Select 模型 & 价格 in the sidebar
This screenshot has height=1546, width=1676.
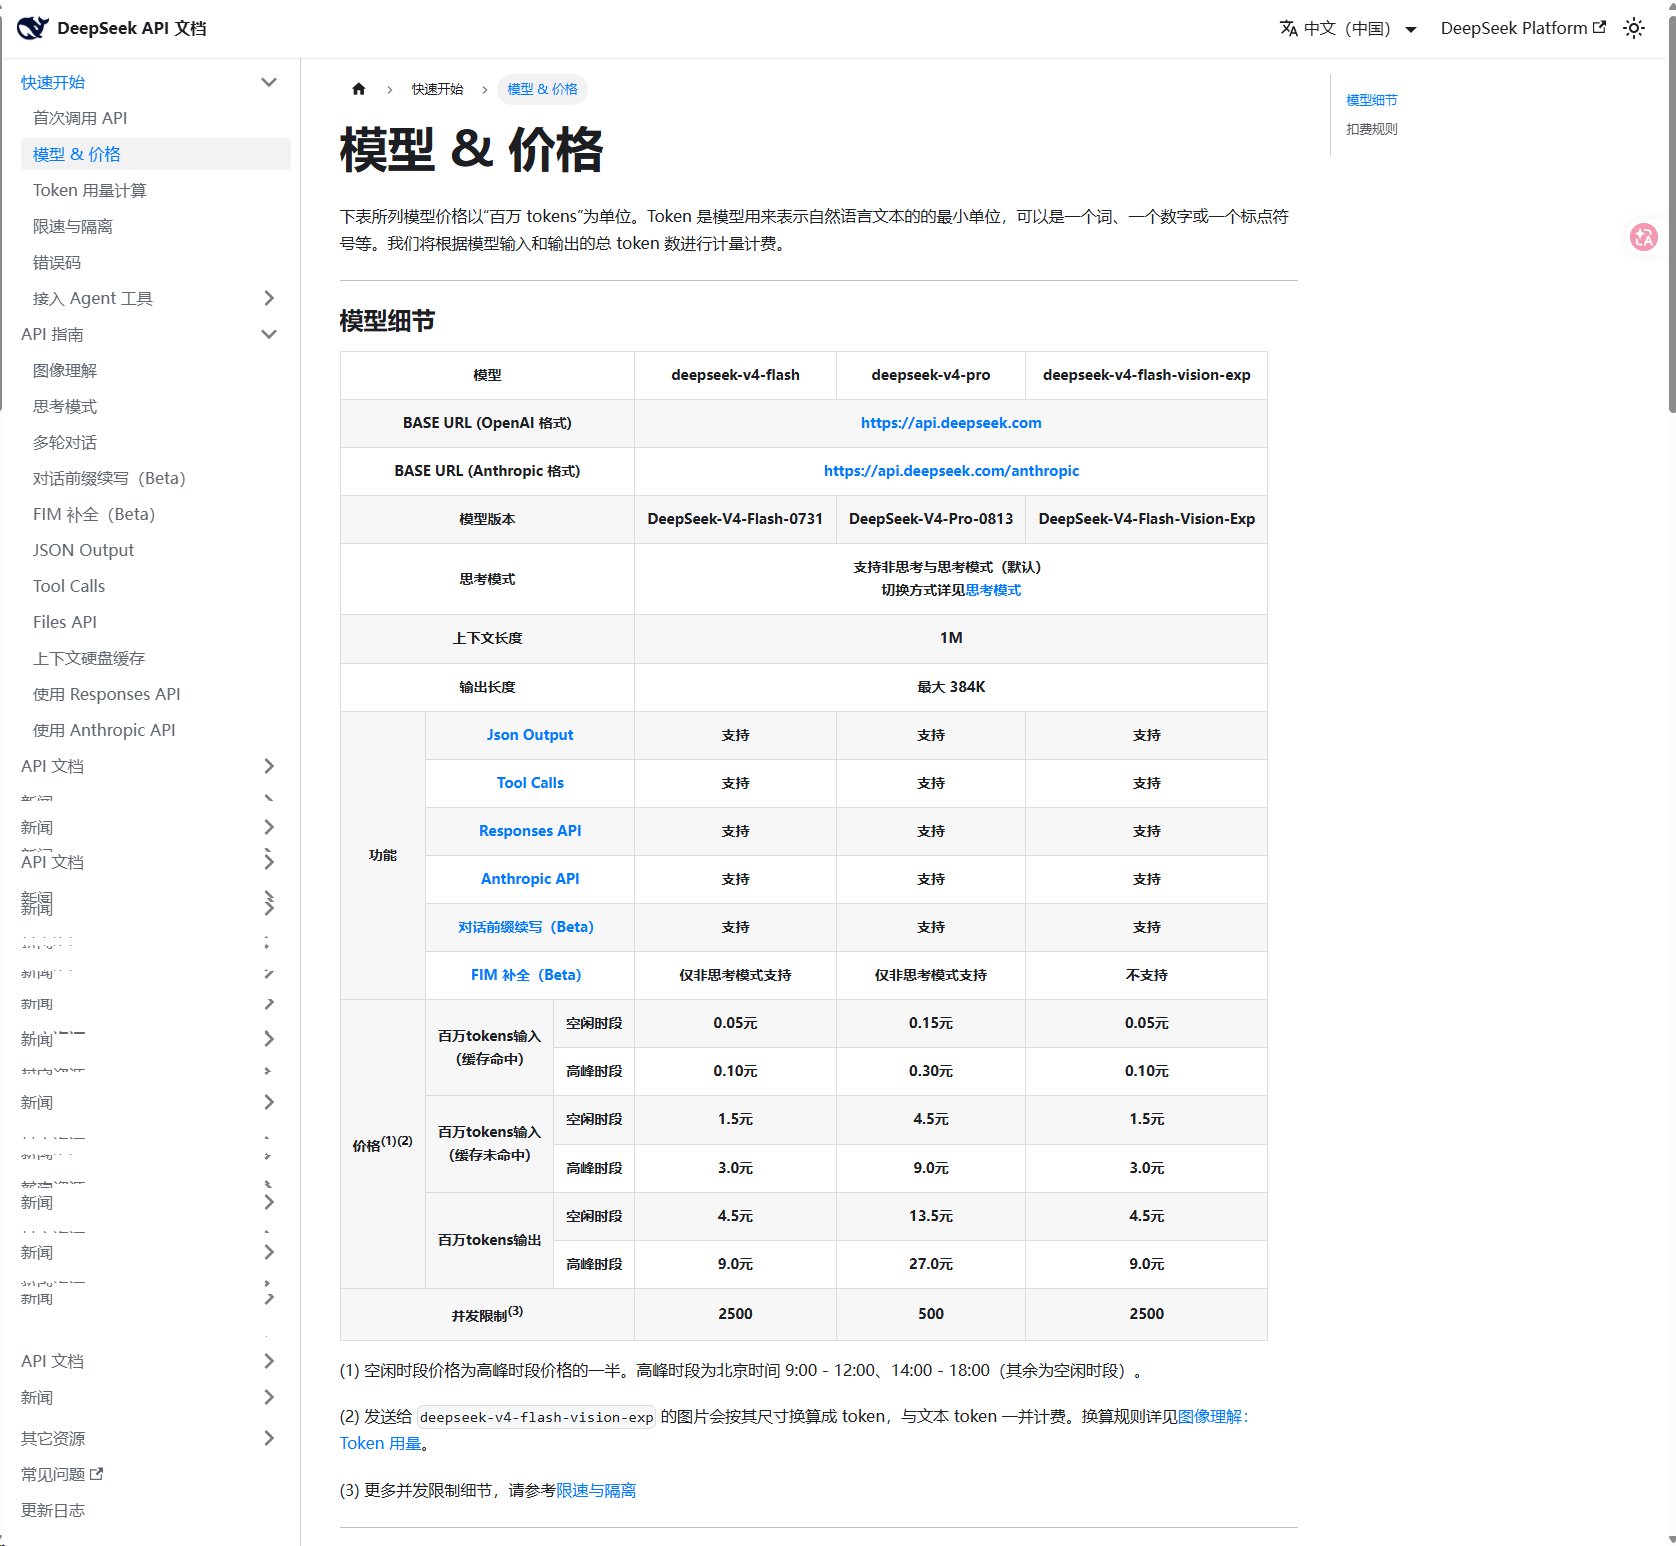tap(156, 154)
